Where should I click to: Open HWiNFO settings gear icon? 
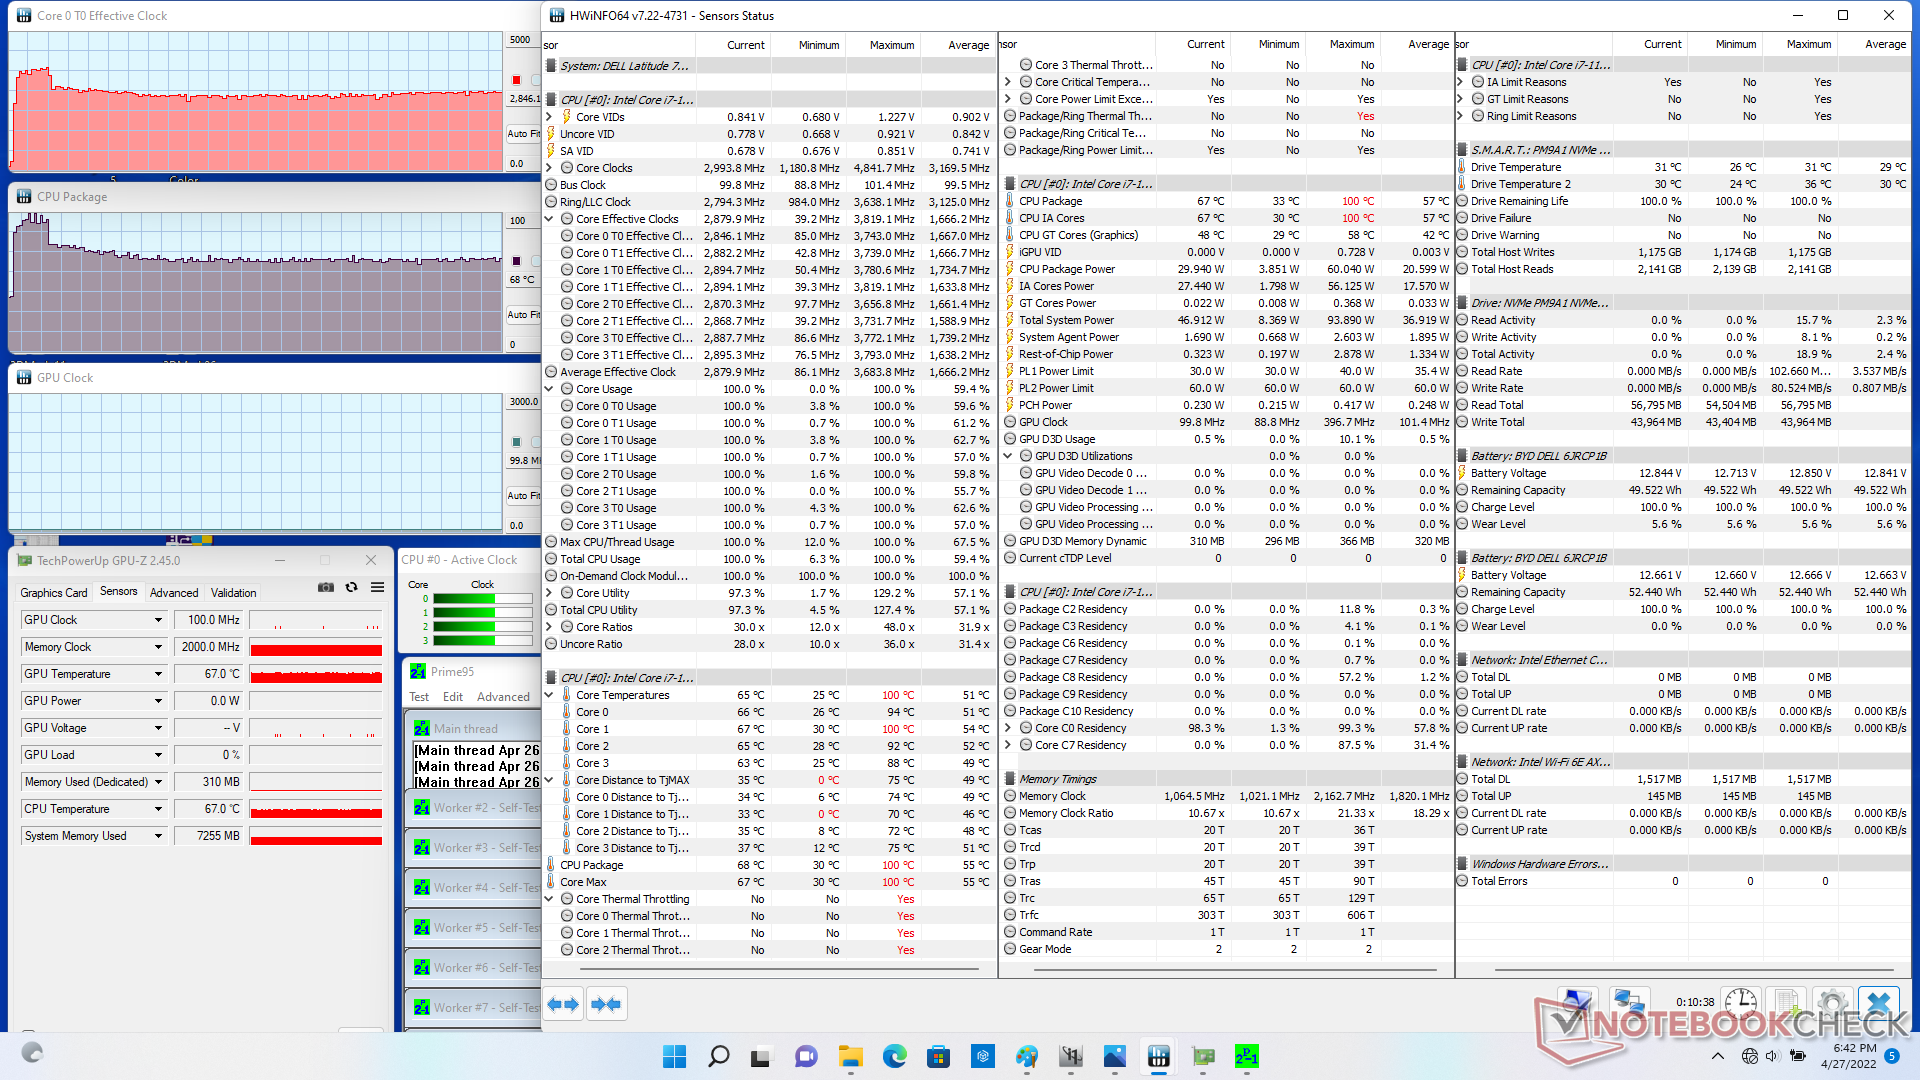click(1832, 1002)
